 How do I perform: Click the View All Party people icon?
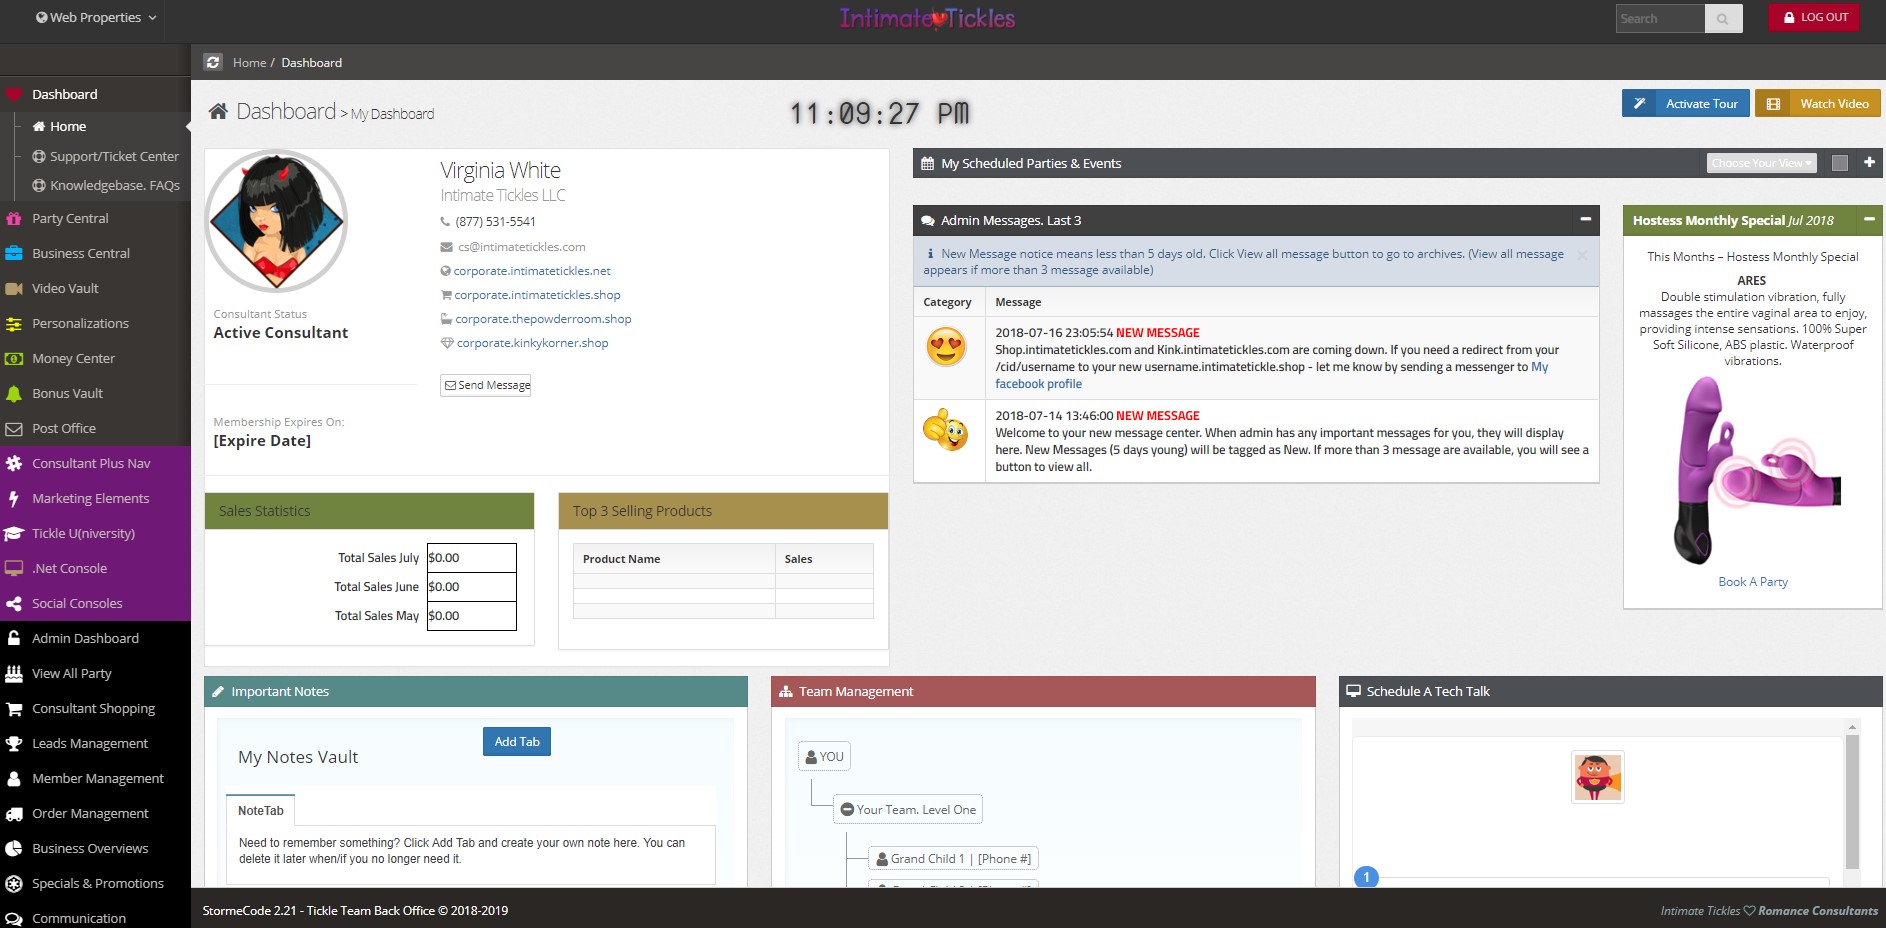coord(14,673)
